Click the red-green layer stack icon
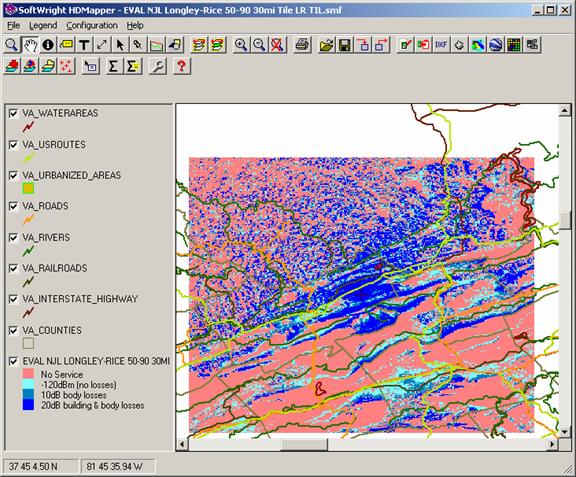 (x=217, y=45)
